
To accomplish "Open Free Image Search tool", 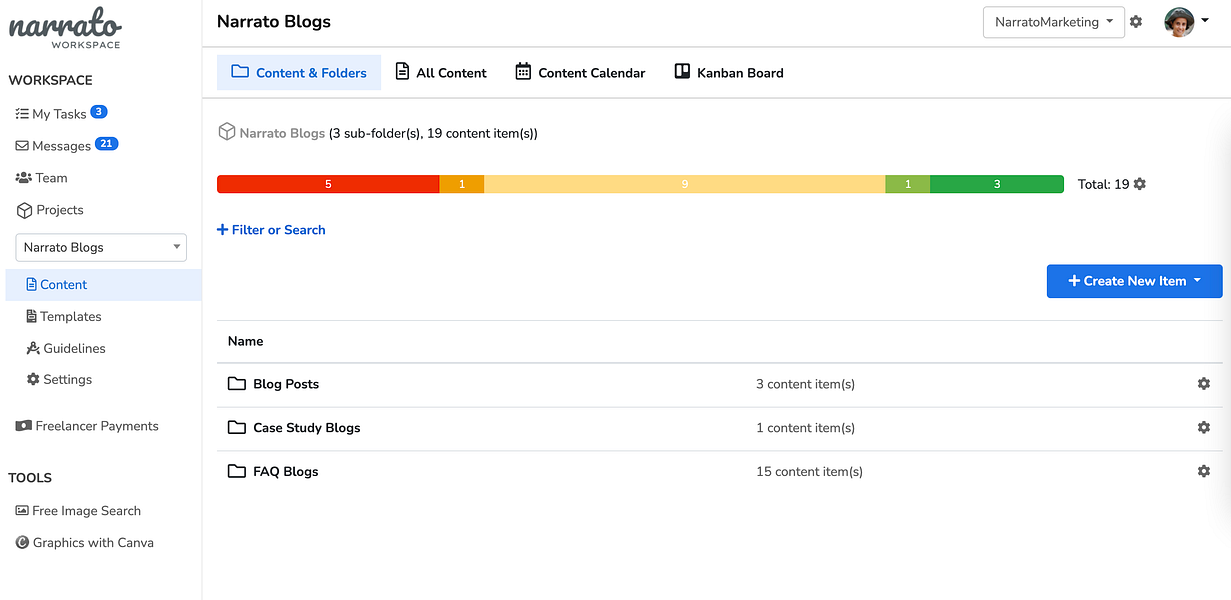I will click(78, 511).
